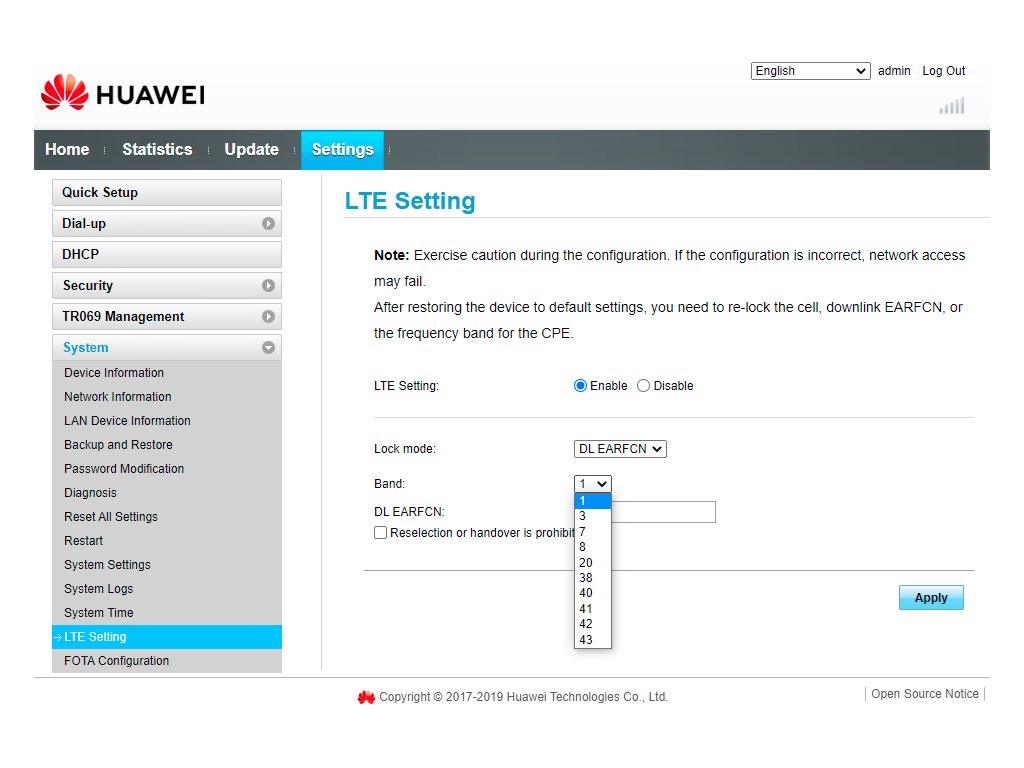Select the Disable LTE Setting radio button
Screen dimensions: 1024x768
pos(643,386)
